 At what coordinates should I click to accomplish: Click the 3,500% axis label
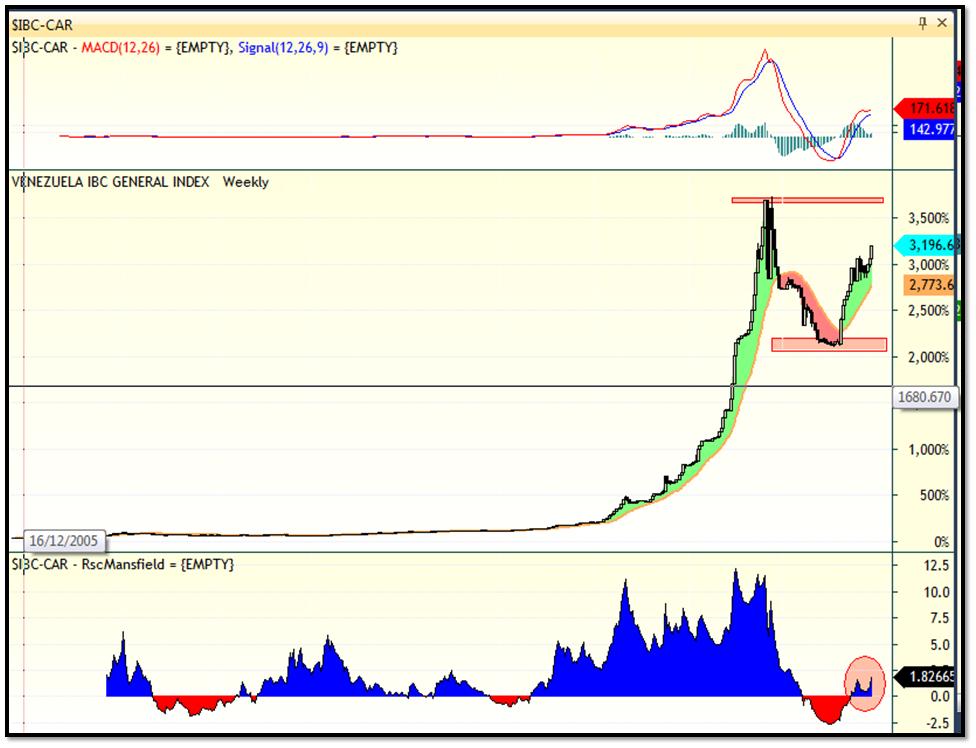(x=929, y=218)
